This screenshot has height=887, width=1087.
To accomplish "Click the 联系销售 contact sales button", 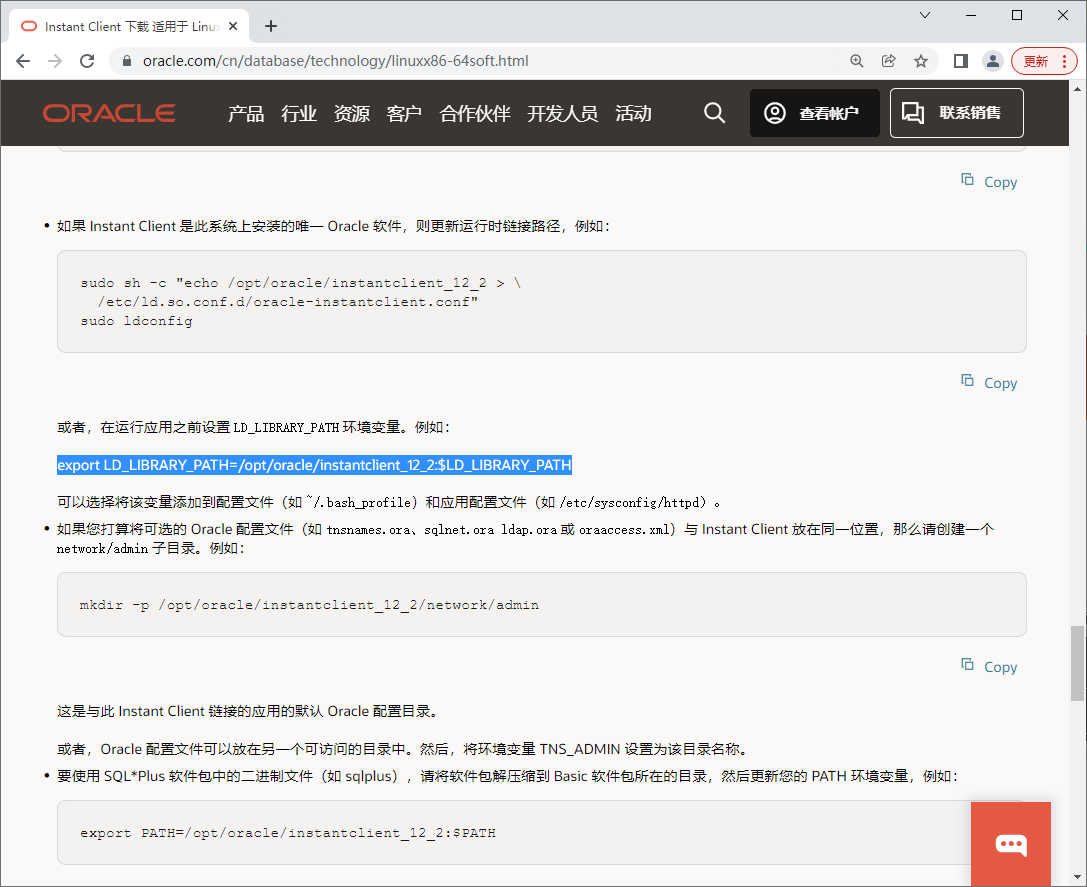I will [x=957, y=113].
